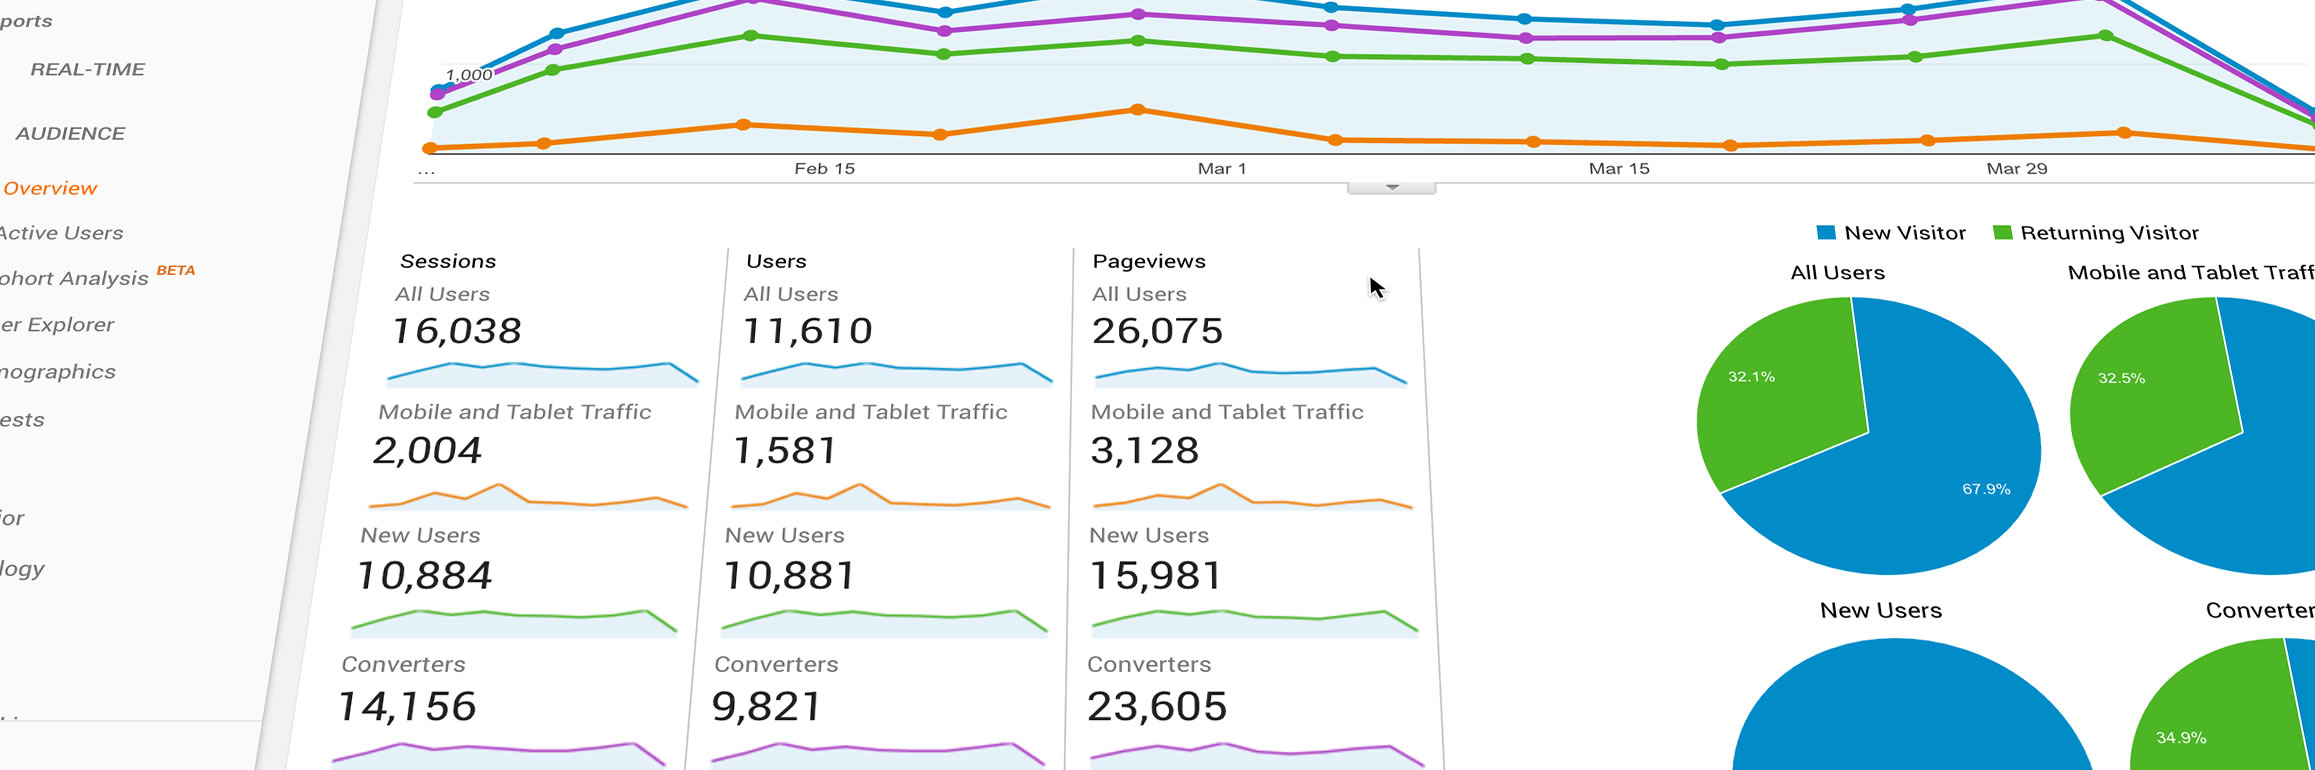Screen dimensions: 2315x770
Task: Click Sessions New Users value 10,884
Action: pyautogui.click(x=424, y=576)
